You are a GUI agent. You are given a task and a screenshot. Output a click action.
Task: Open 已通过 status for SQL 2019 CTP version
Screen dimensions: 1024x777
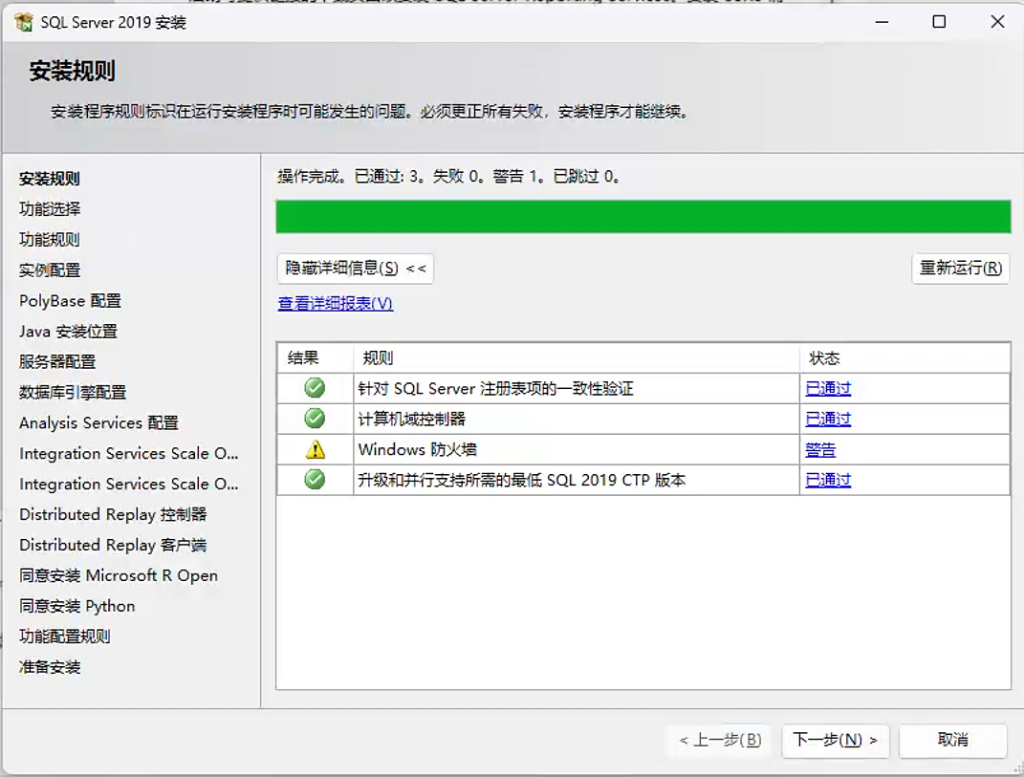pos(828,480)
